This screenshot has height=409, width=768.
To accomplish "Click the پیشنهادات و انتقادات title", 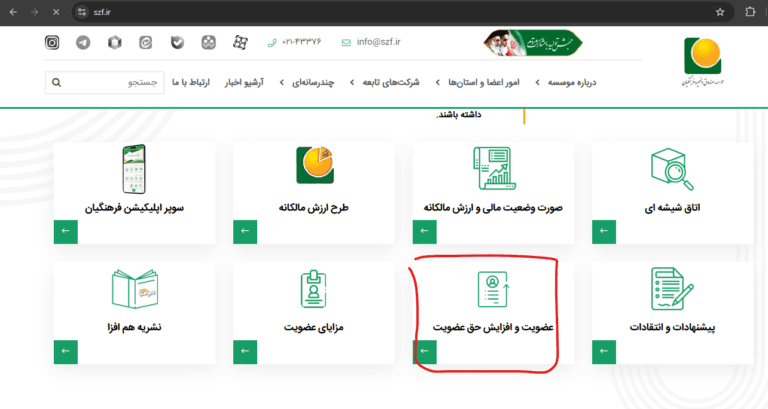I will (x=672, y=327).
